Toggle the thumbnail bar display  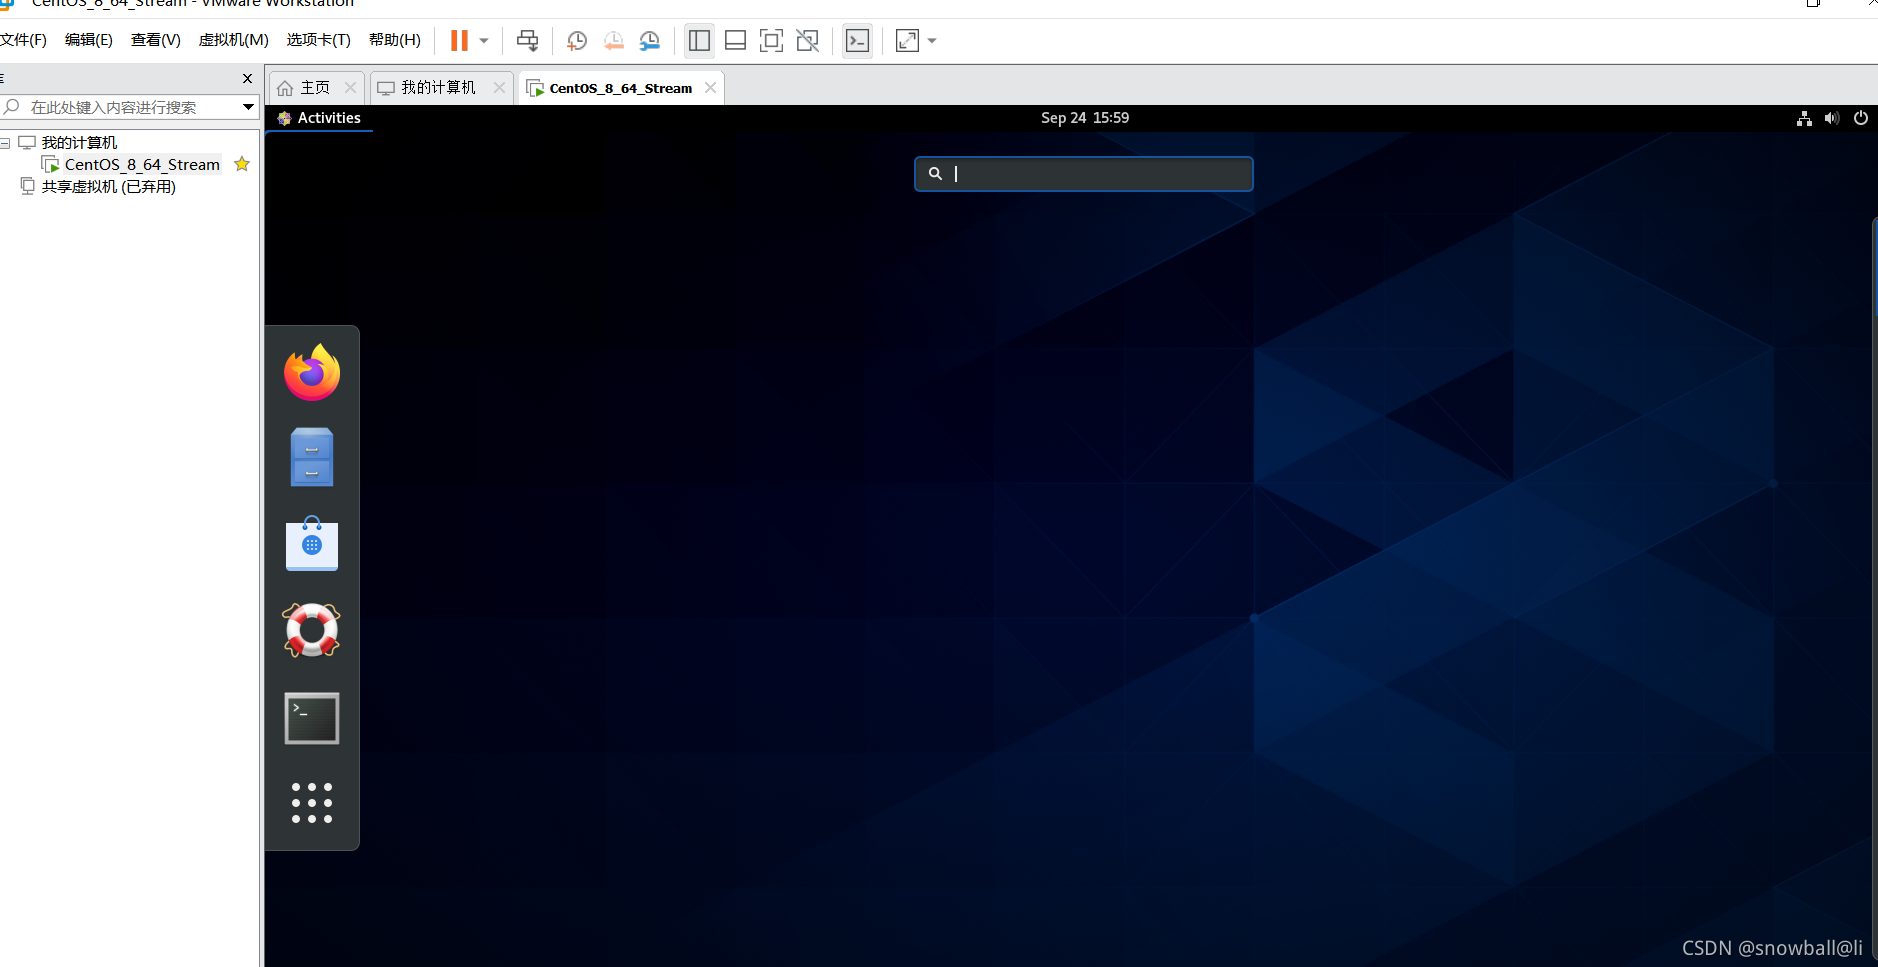[x=736, y=40]
